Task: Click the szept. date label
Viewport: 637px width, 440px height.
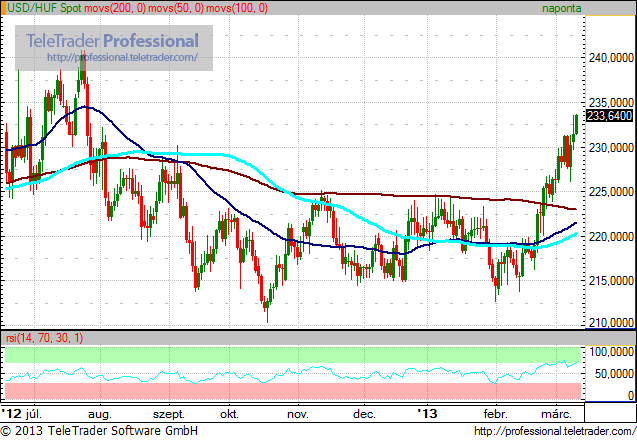Action: click(169, 415)
